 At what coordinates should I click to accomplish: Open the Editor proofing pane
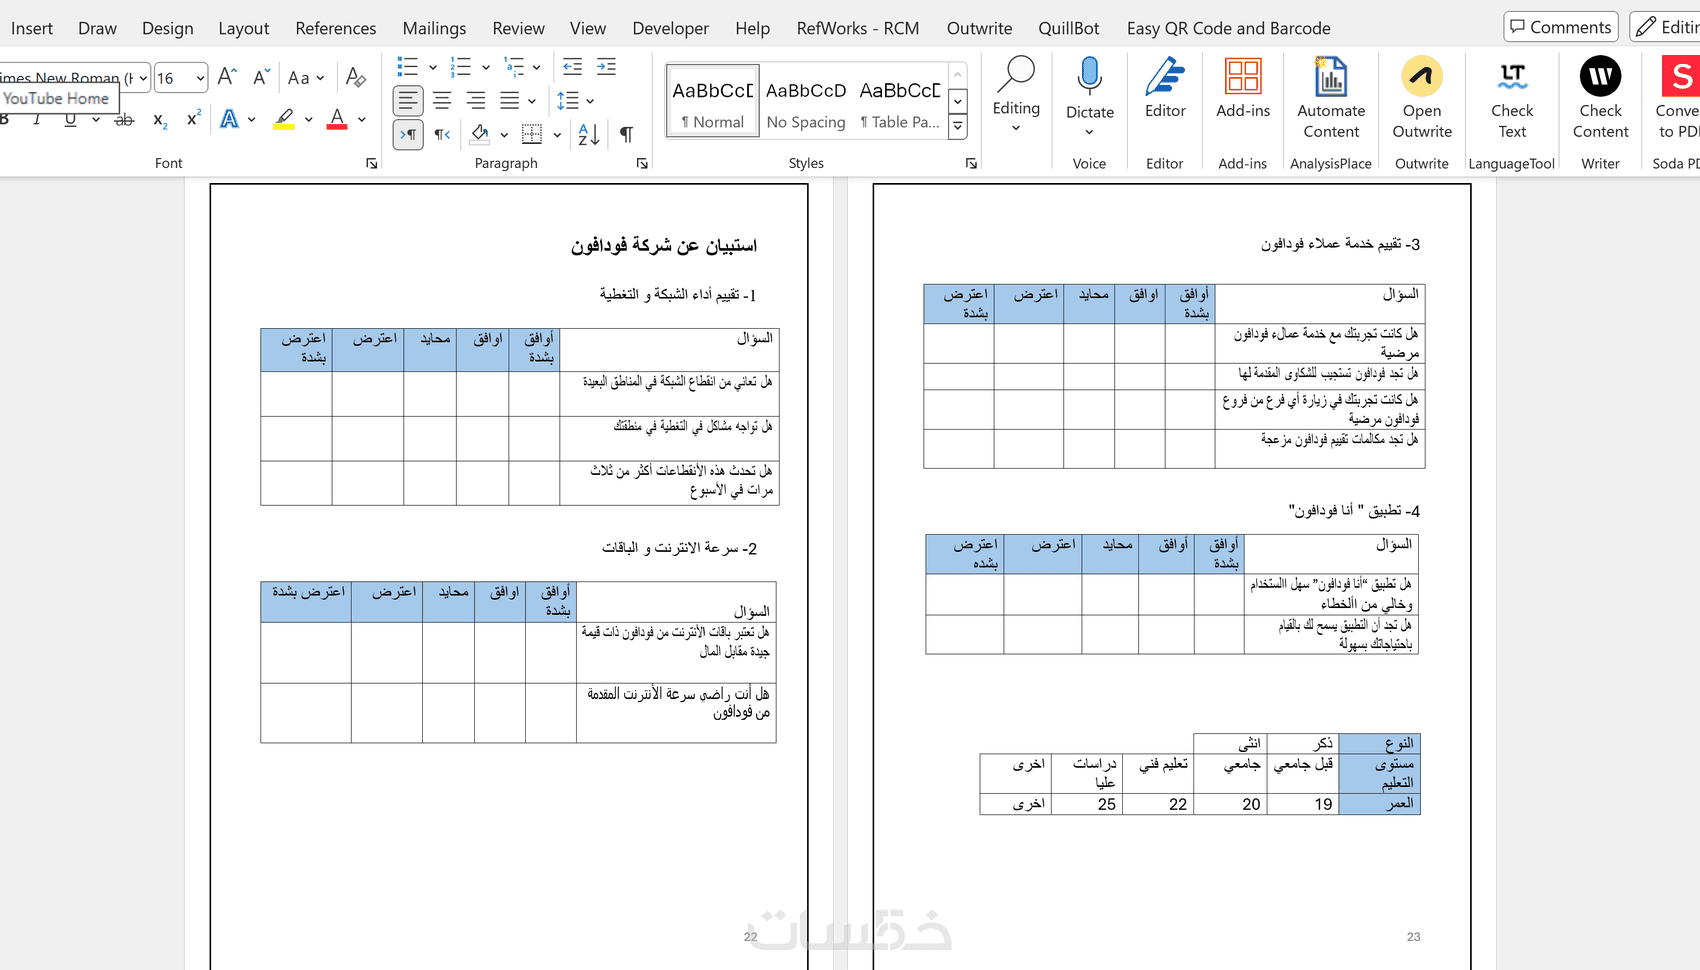pos(1165,89)
